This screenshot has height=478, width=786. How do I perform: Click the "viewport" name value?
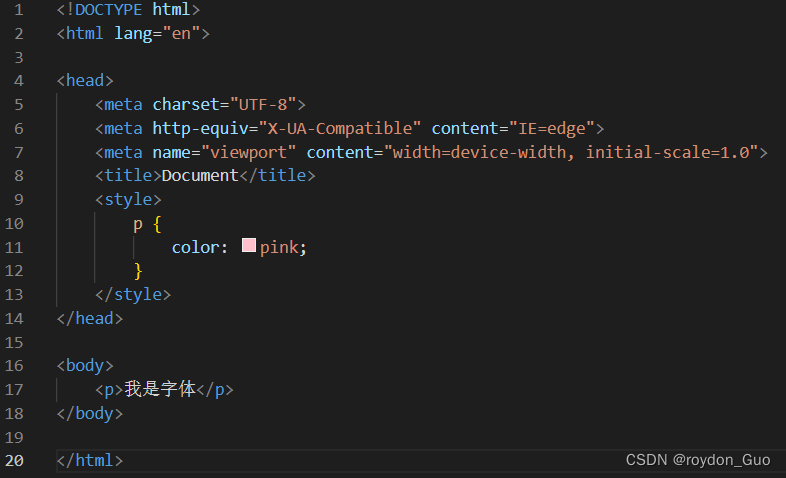pos(248,152)
